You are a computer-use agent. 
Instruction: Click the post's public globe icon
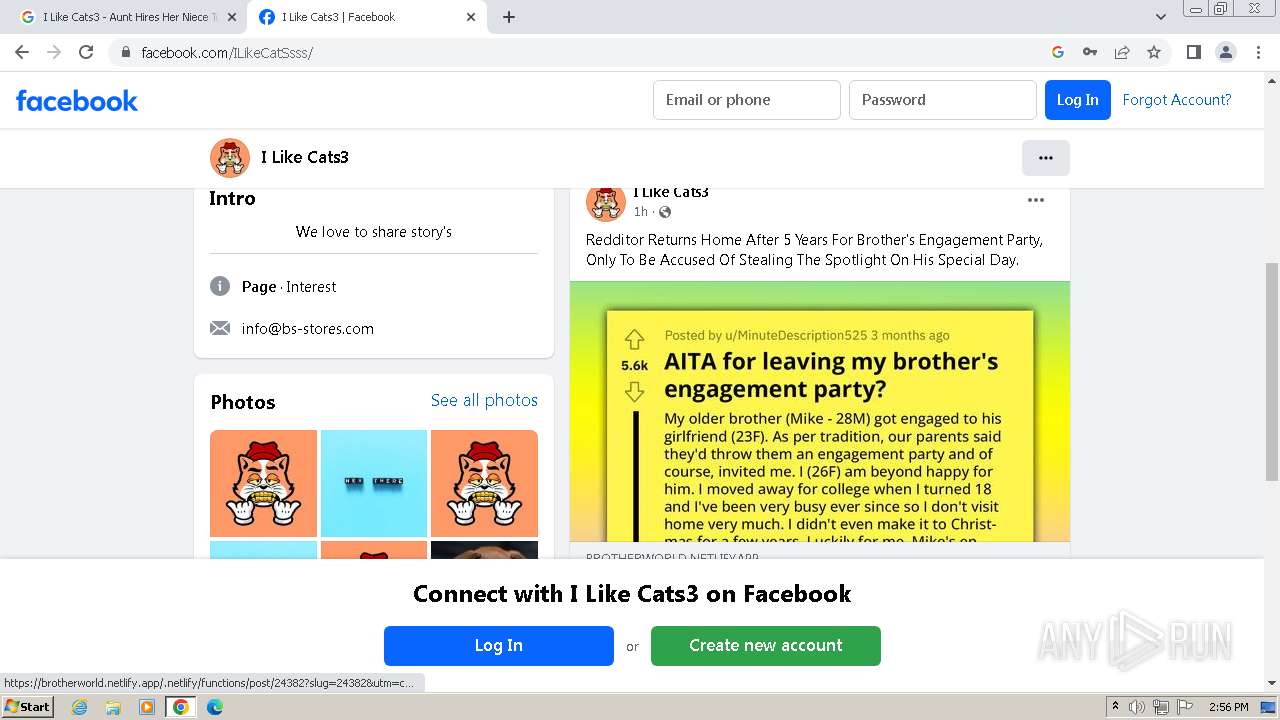click(665, 212)
